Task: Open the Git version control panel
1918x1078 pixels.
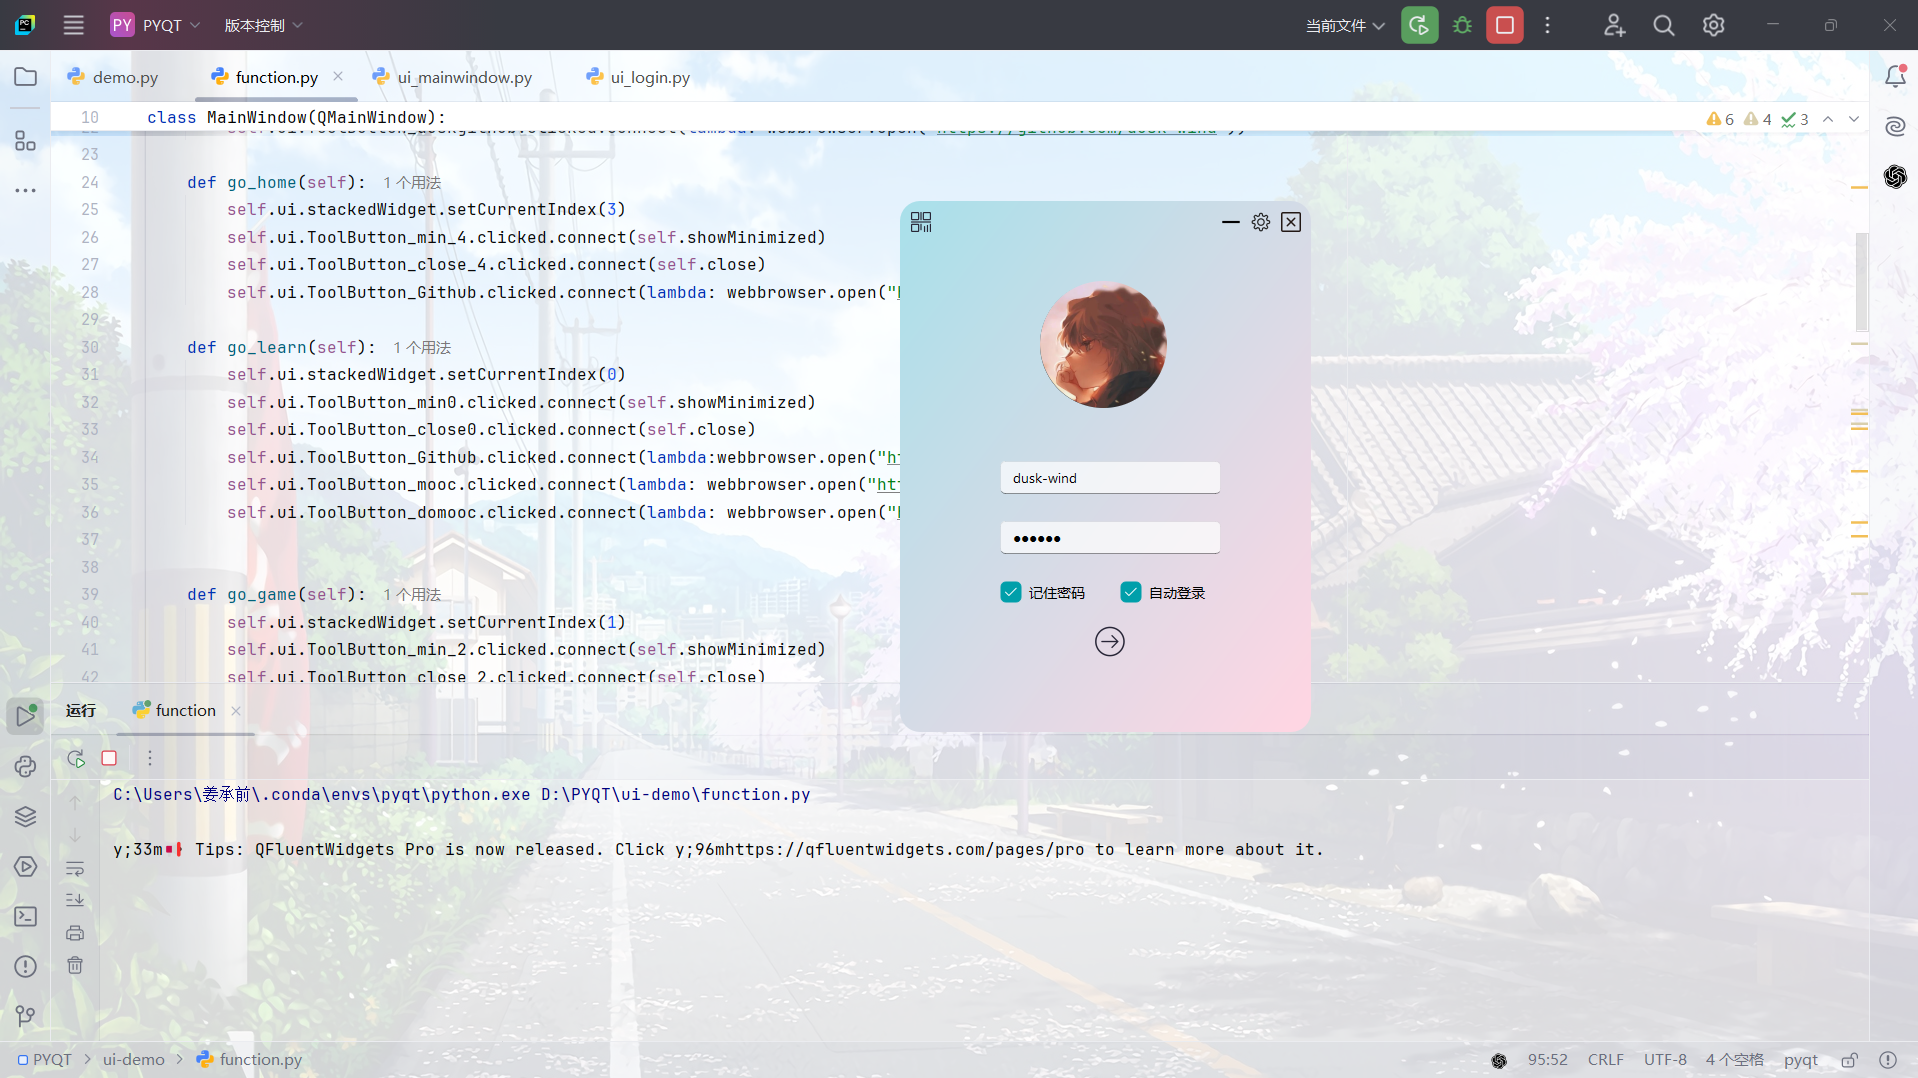Action: pos(25,1015)
